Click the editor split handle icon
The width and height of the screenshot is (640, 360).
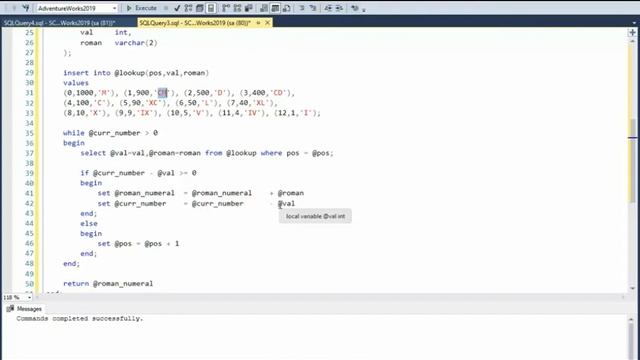632,32
